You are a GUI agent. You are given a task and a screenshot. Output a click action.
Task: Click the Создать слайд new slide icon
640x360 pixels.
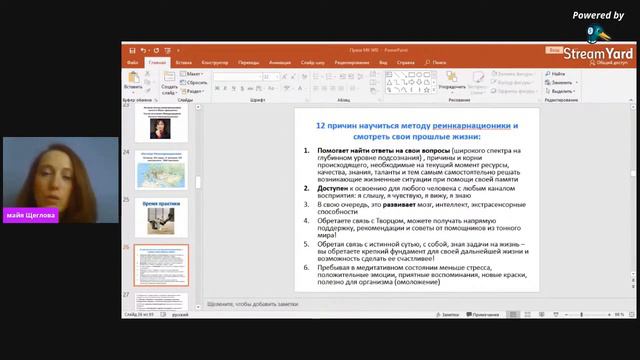point(169,77)
